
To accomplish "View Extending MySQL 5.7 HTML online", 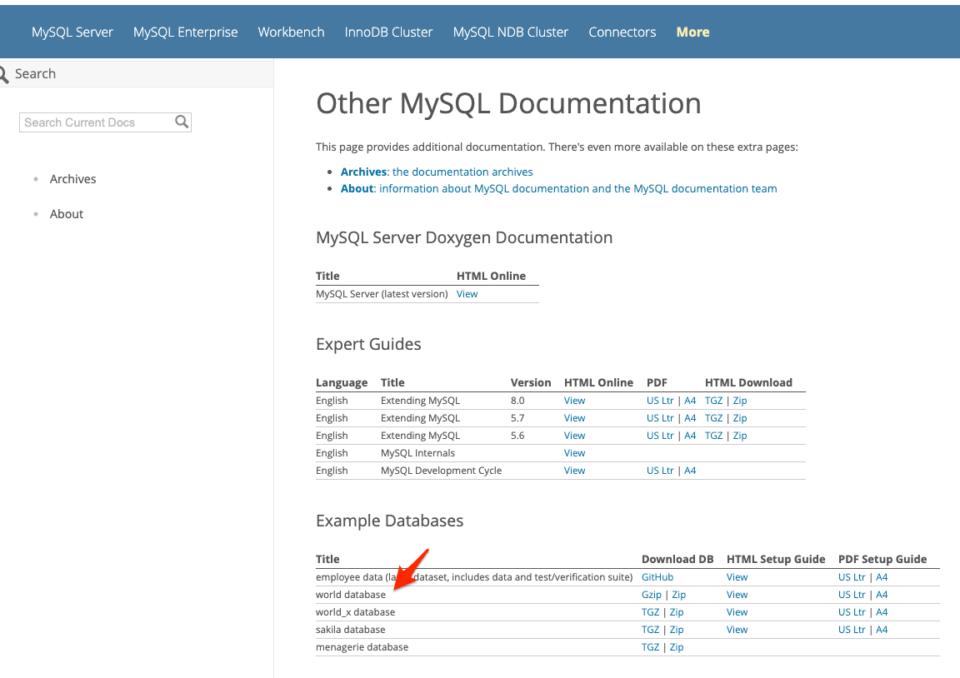I will 574,418.
